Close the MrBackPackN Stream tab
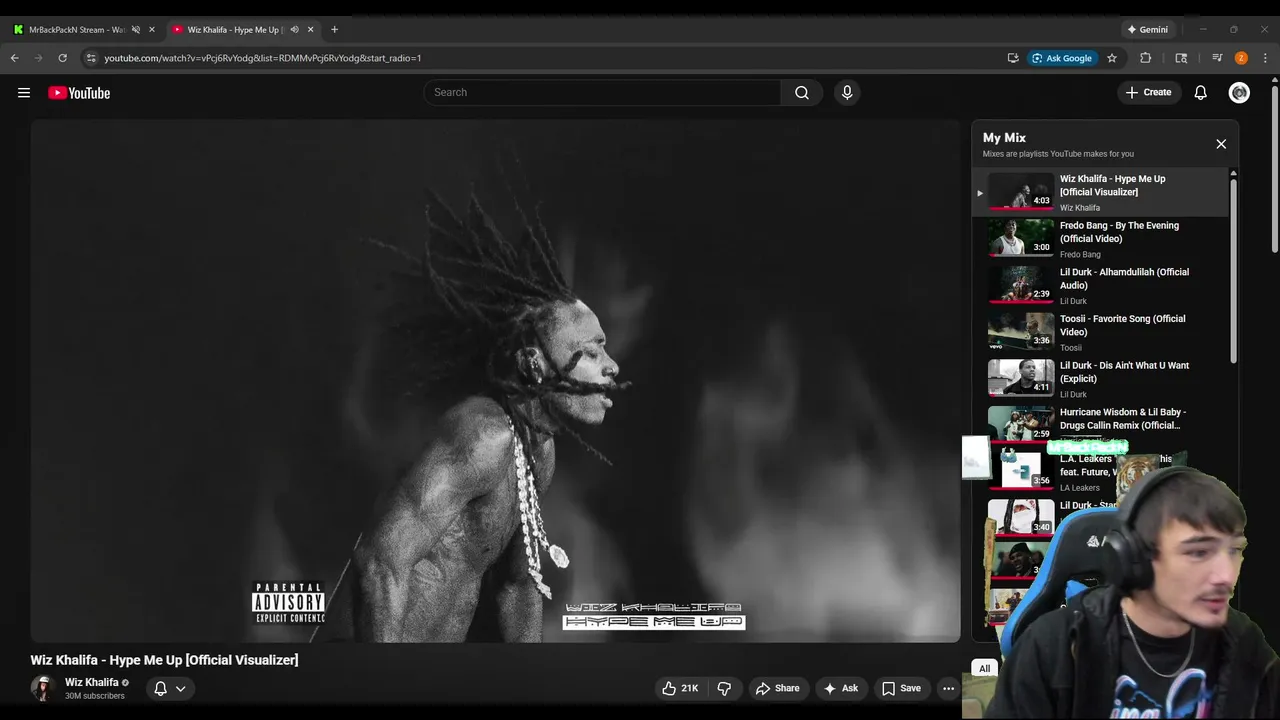Image resolution: width=1280 pixels, height=720 pixels. pyautogui.click(x=152, y=29)
